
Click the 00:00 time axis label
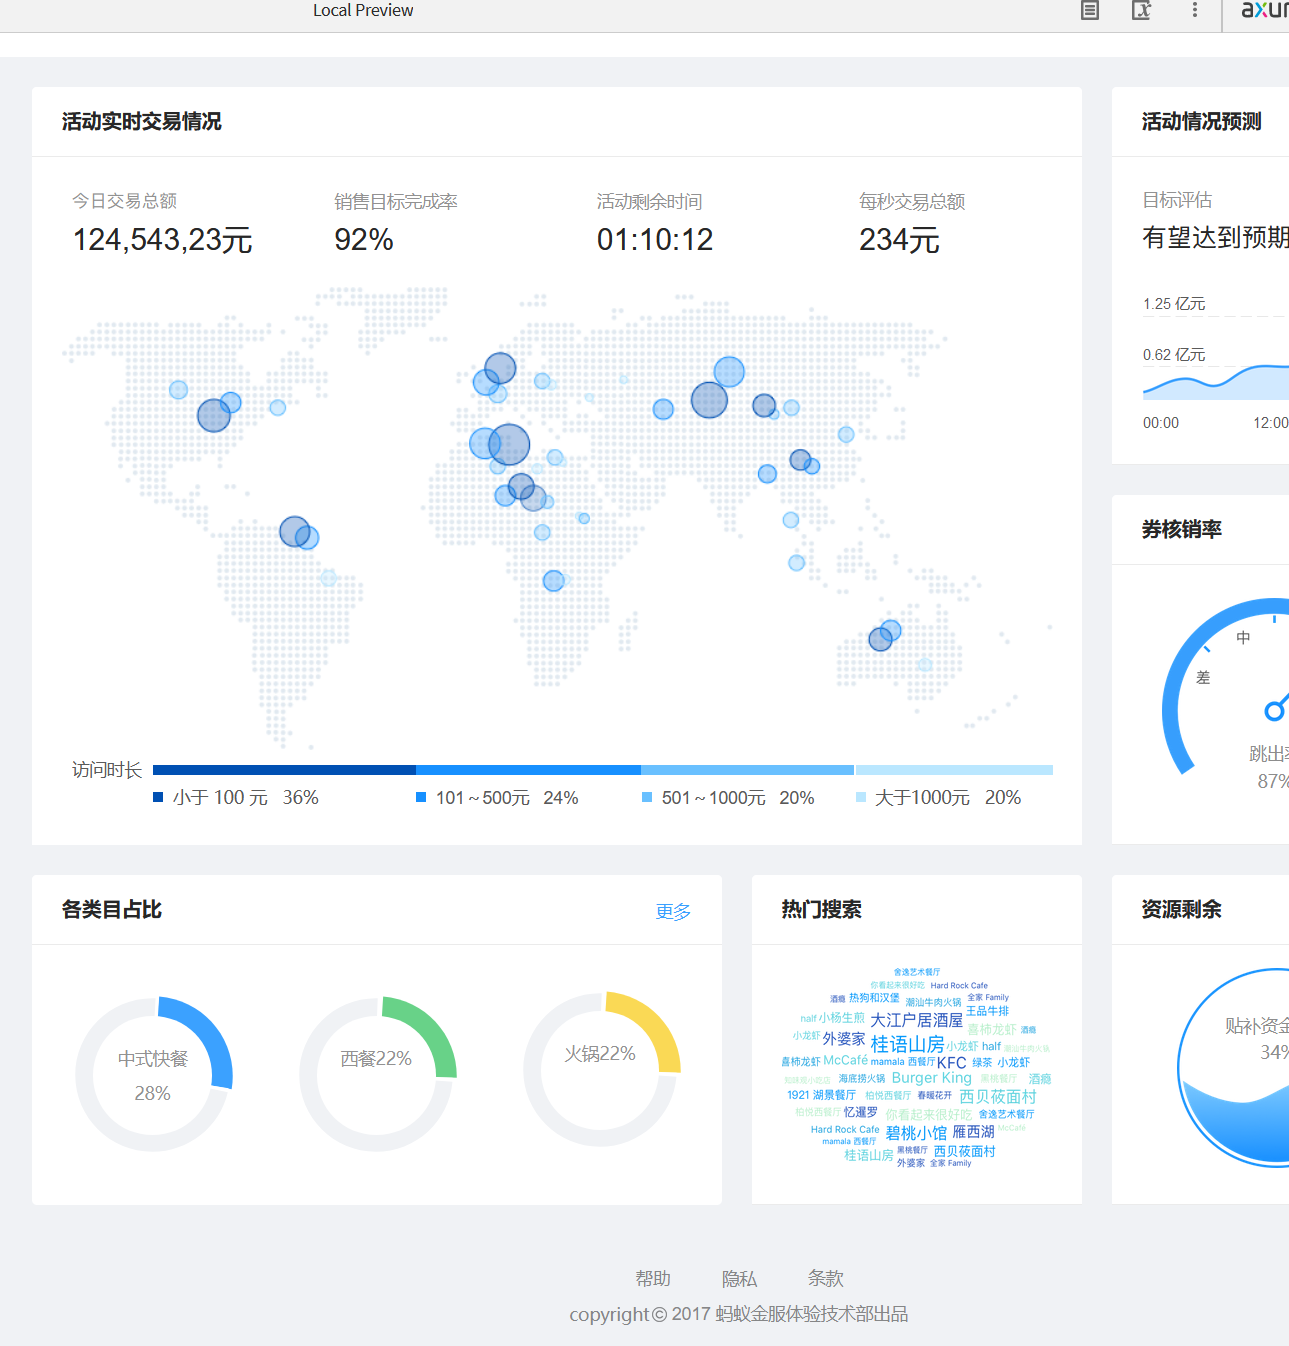coord(1161,423)
